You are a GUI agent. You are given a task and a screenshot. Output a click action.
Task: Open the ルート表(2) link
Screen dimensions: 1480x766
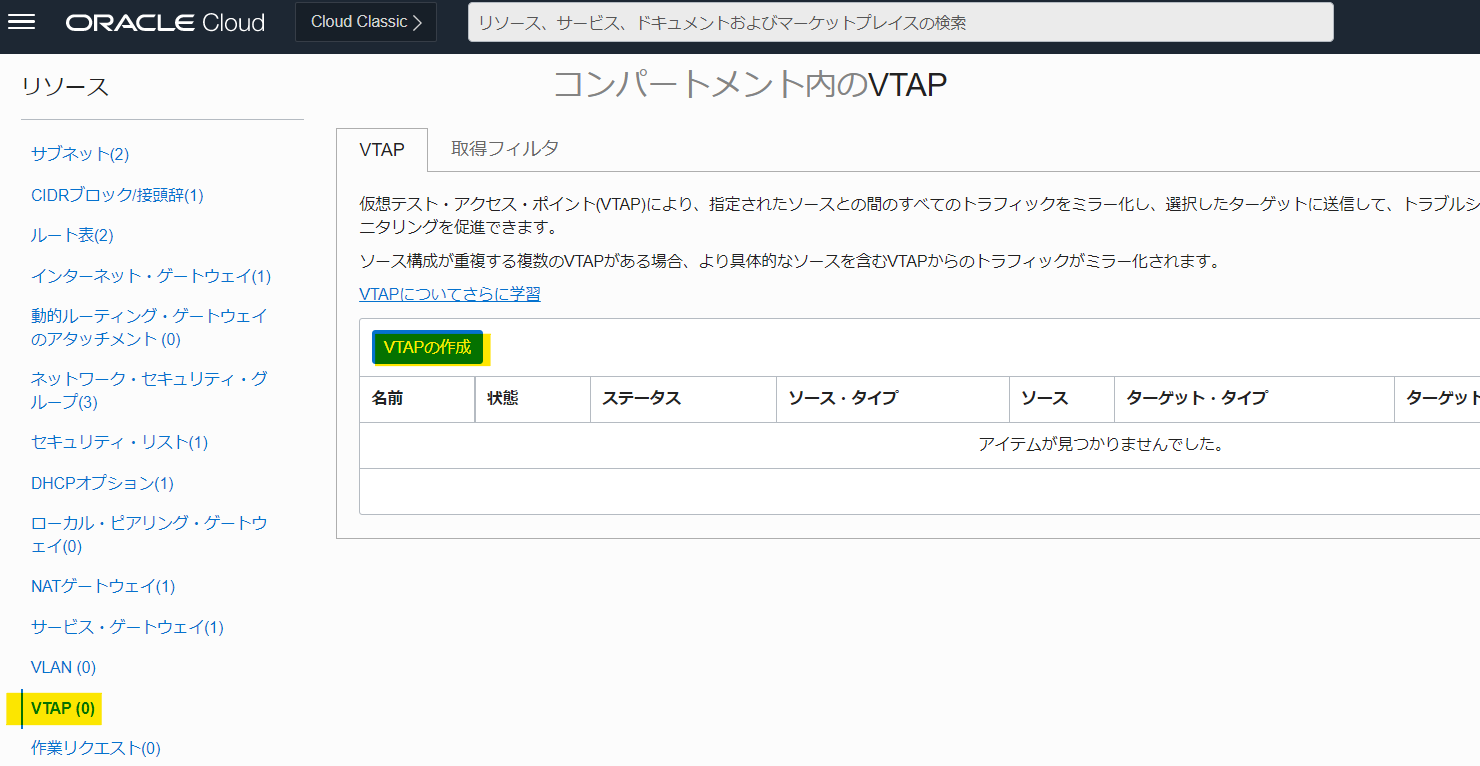72,235
